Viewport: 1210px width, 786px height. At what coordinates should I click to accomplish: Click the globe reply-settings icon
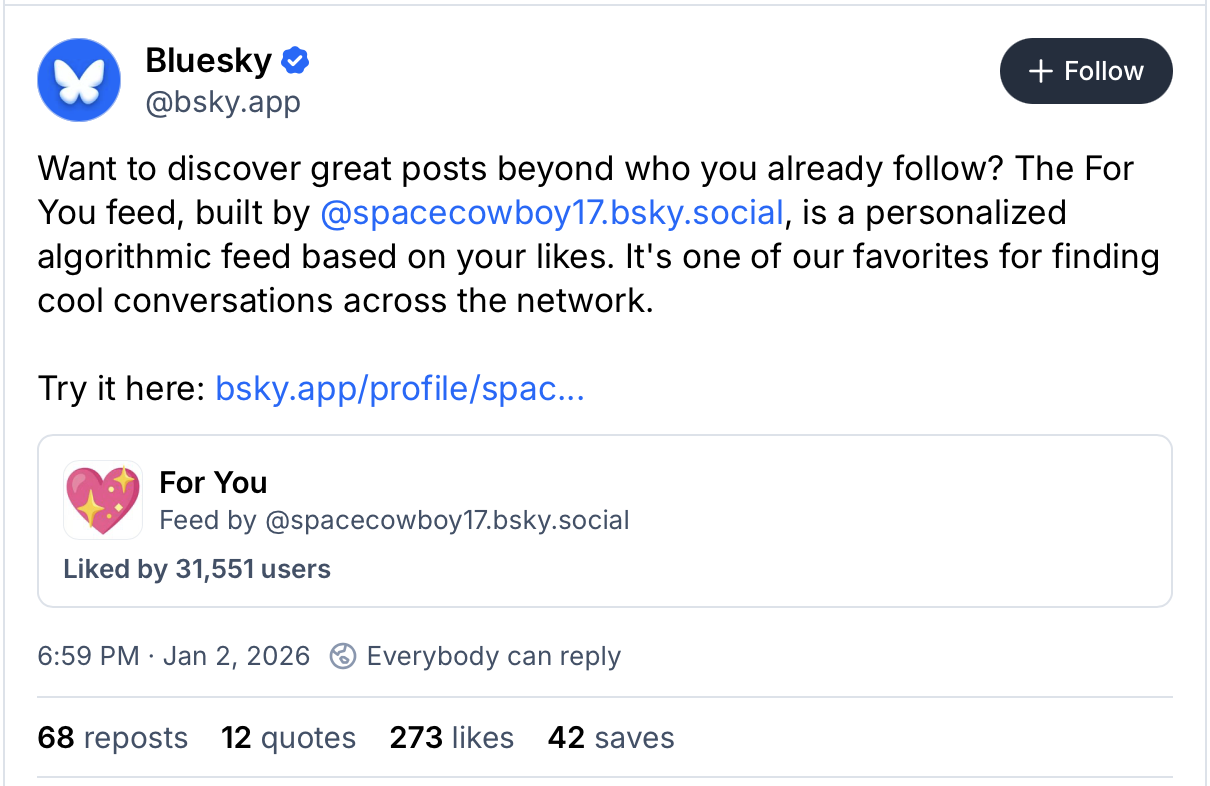343,657
